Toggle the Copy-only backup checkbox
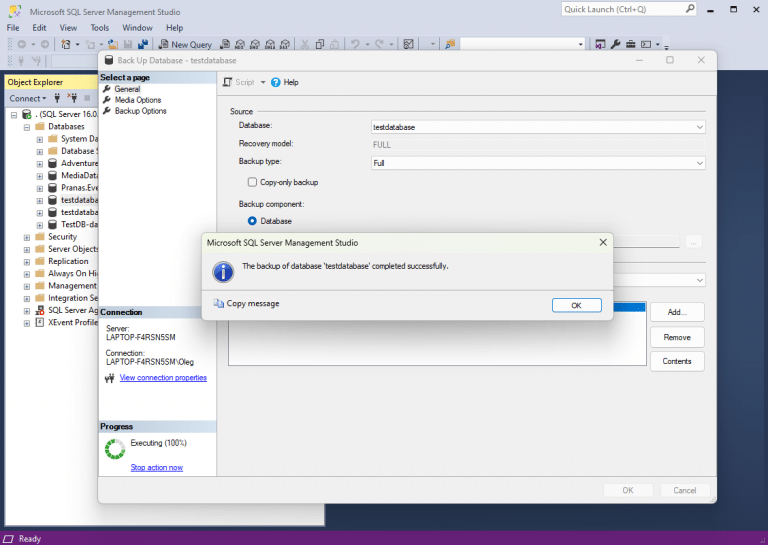768x545 pixels. 252,182
